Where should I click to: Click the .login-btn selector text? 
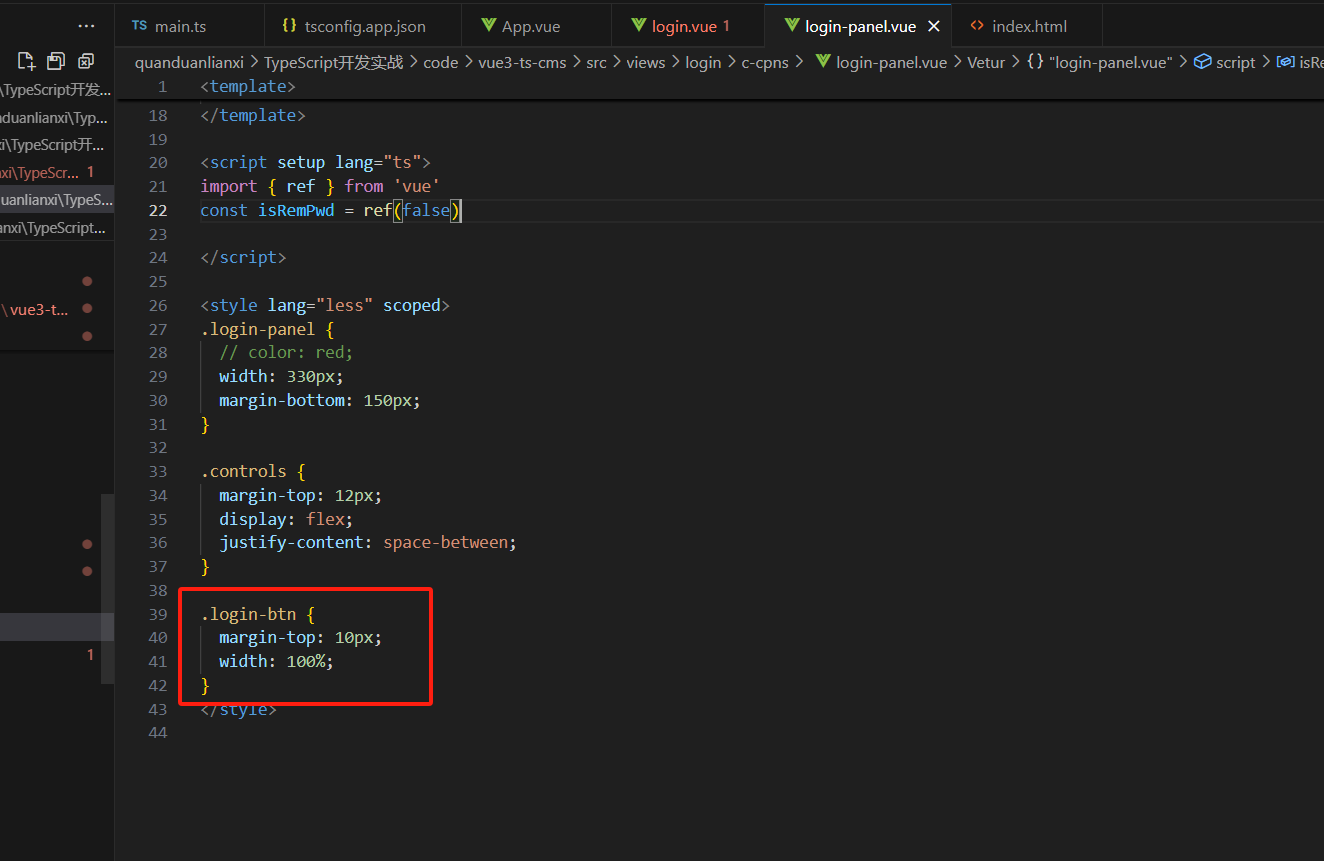[x=248, y=614]
